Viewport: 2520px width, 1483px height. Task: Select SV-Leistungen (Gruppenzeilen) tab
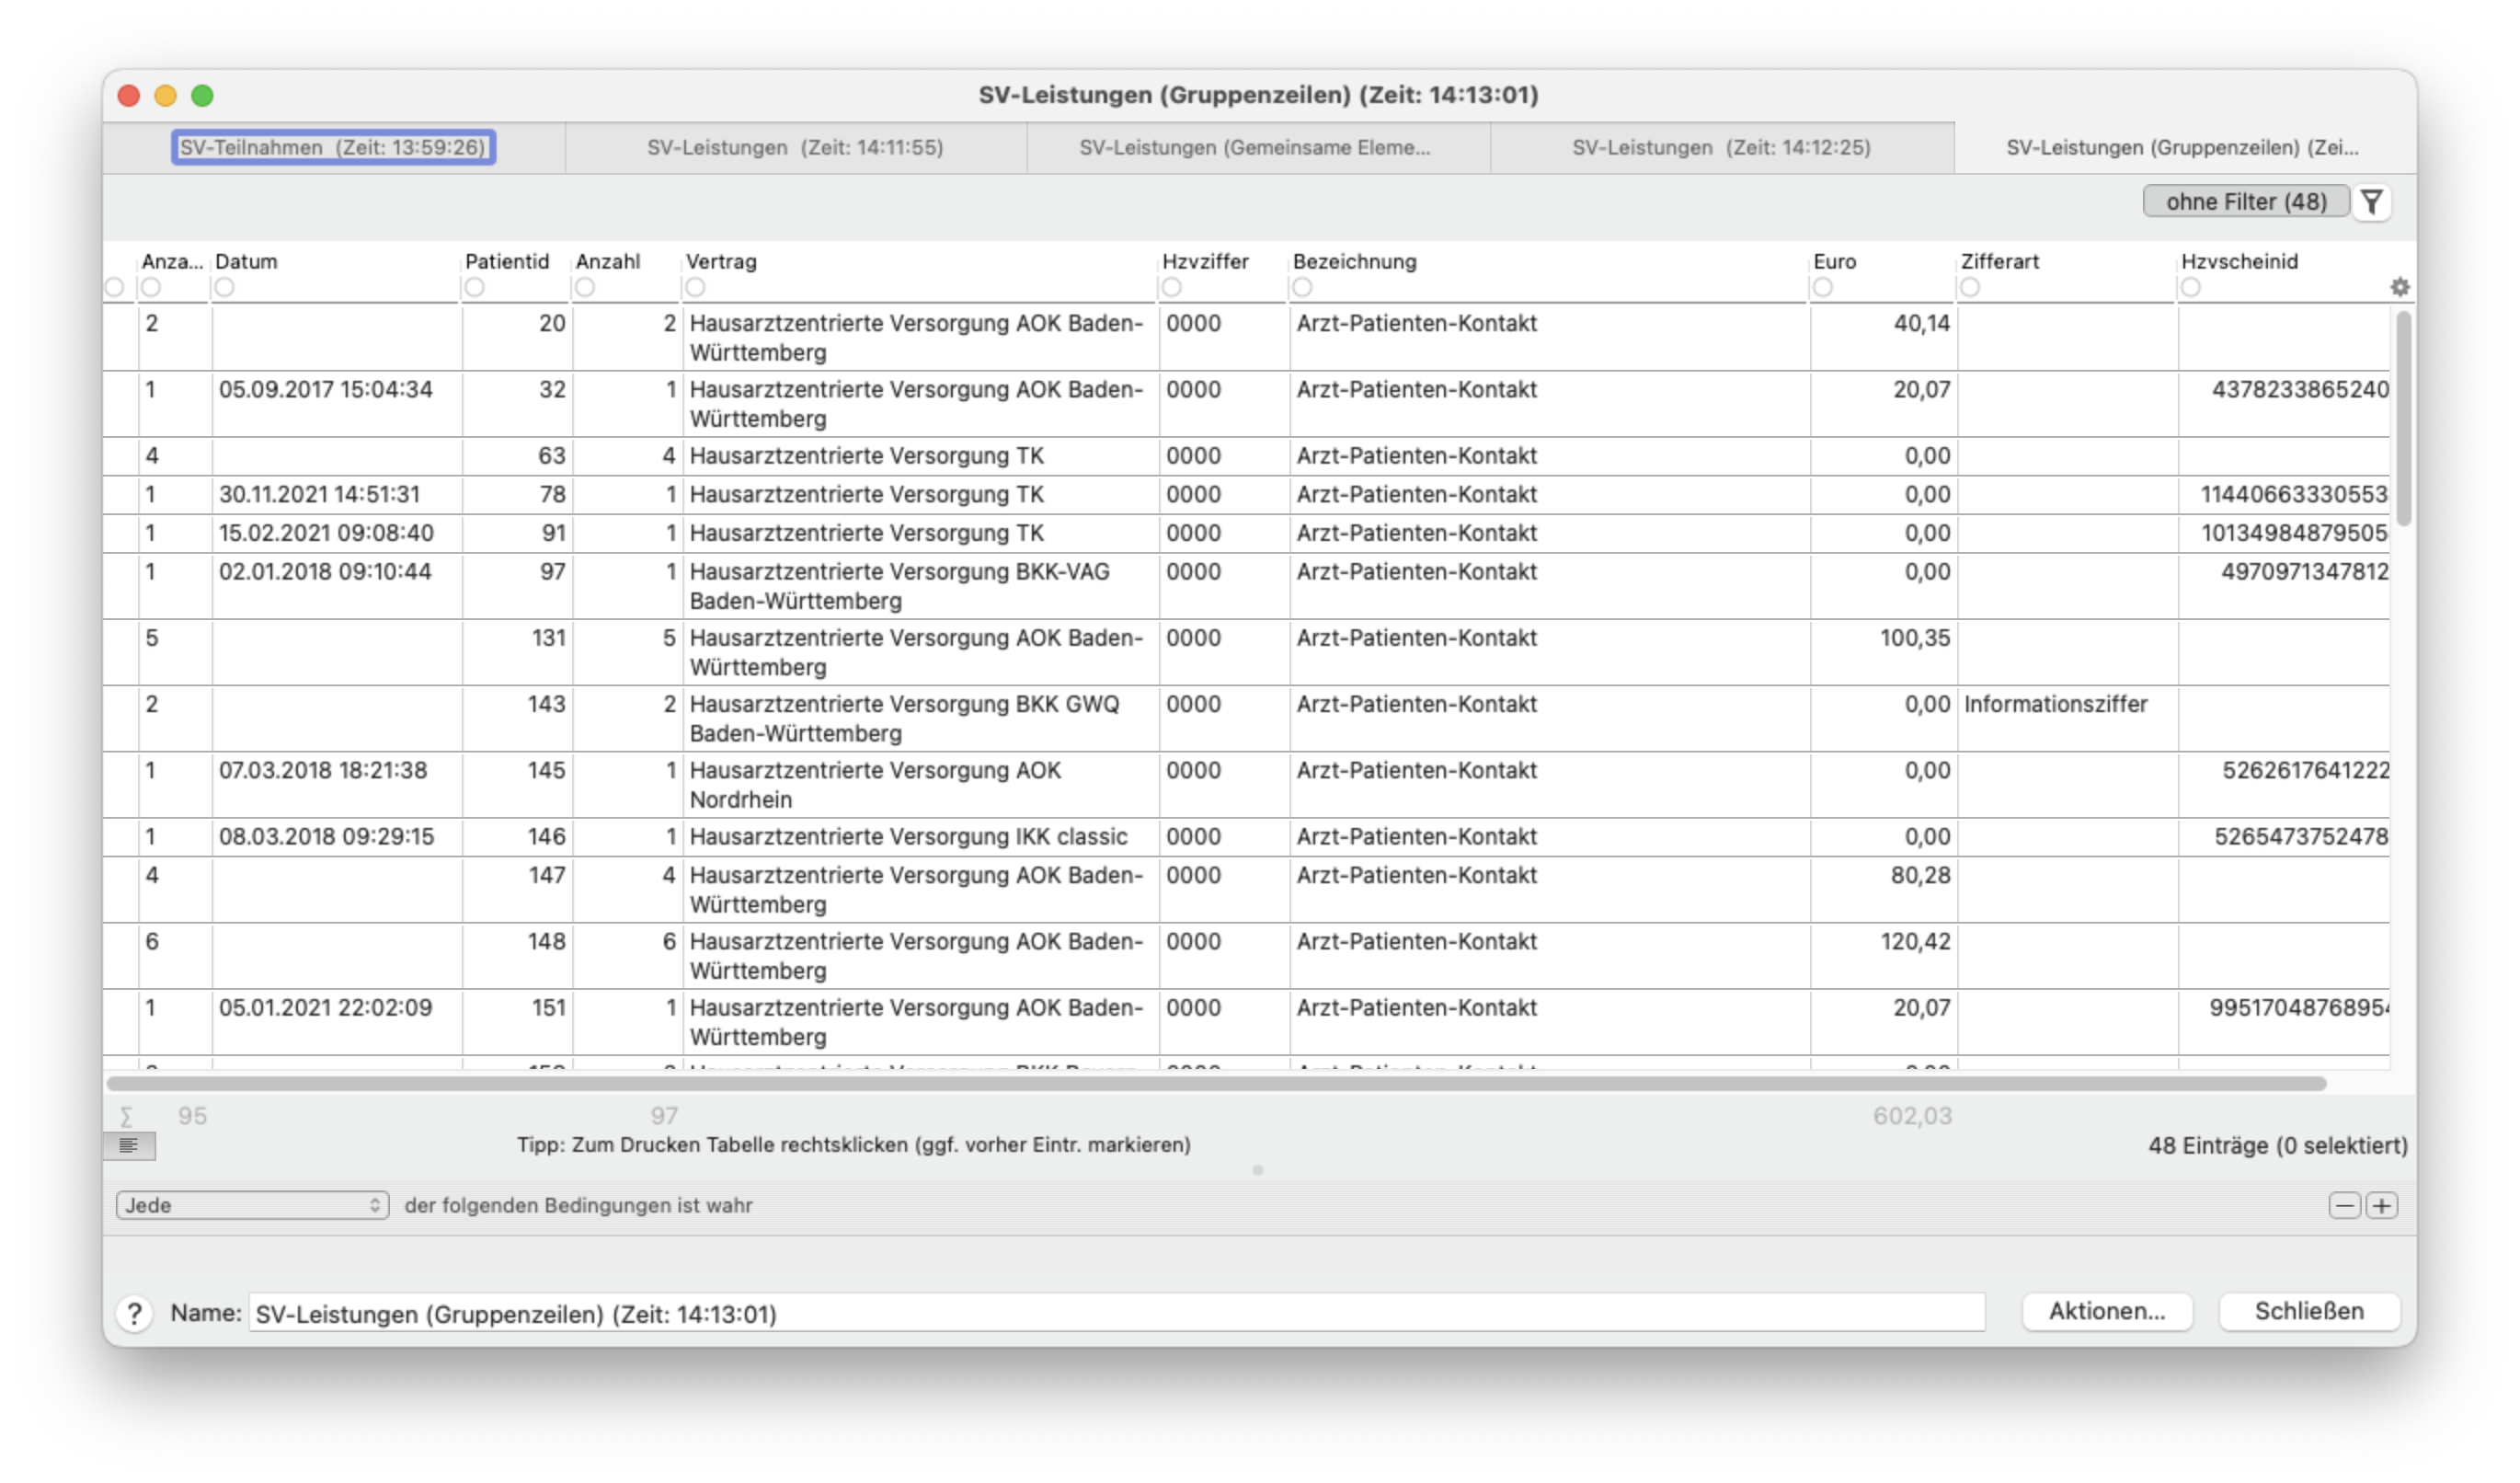[x=2184, y=148]
